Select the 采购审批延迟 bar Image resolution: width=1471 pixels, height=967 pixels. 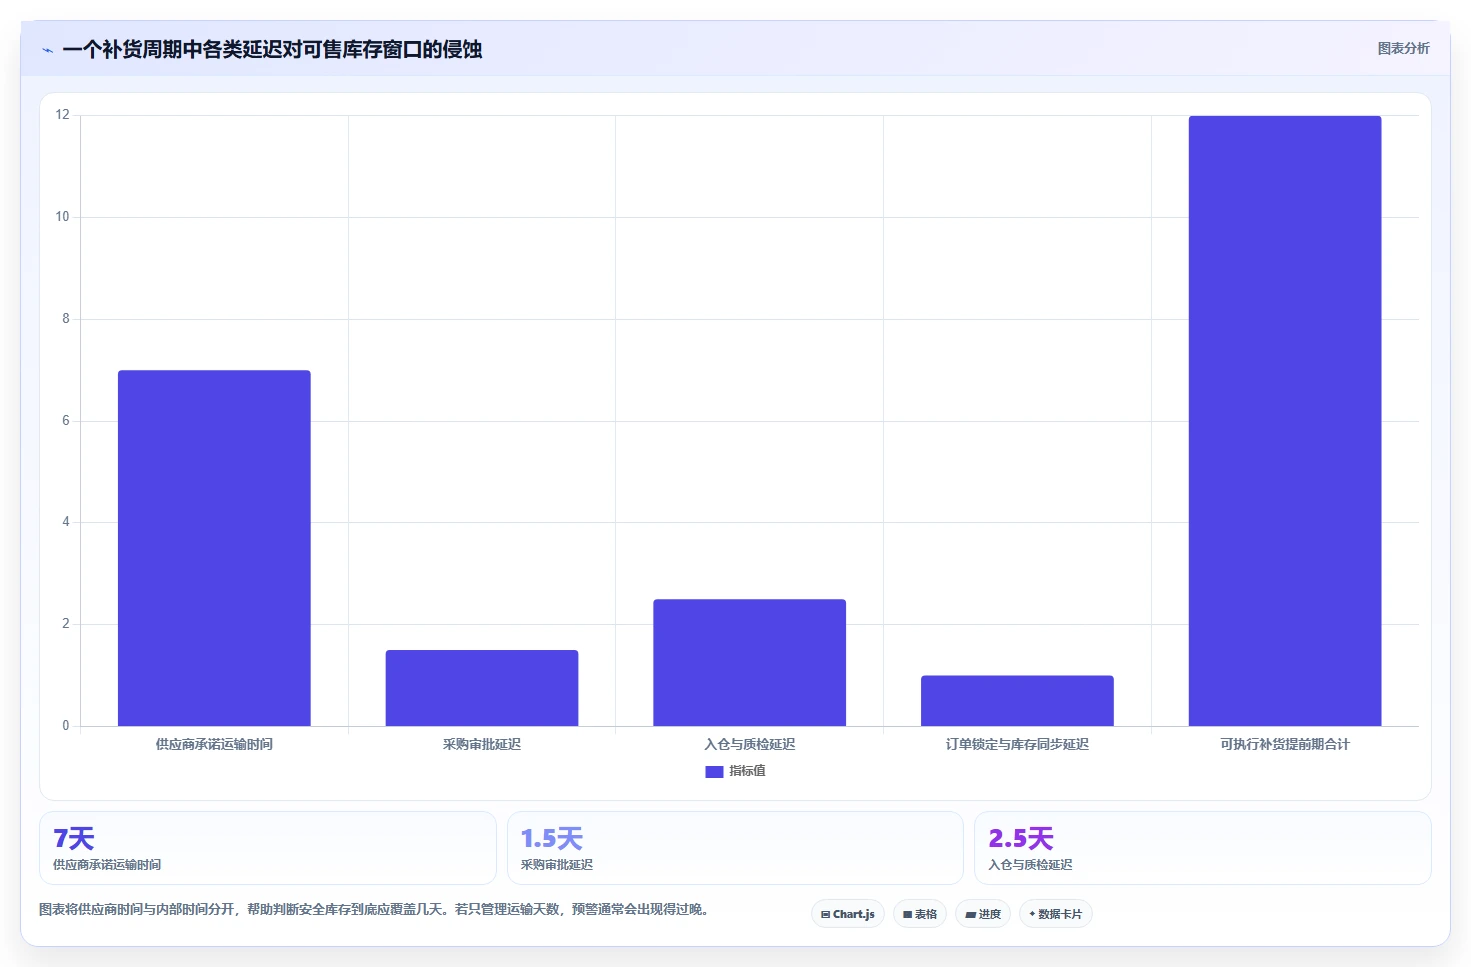[x=482, y=688]
